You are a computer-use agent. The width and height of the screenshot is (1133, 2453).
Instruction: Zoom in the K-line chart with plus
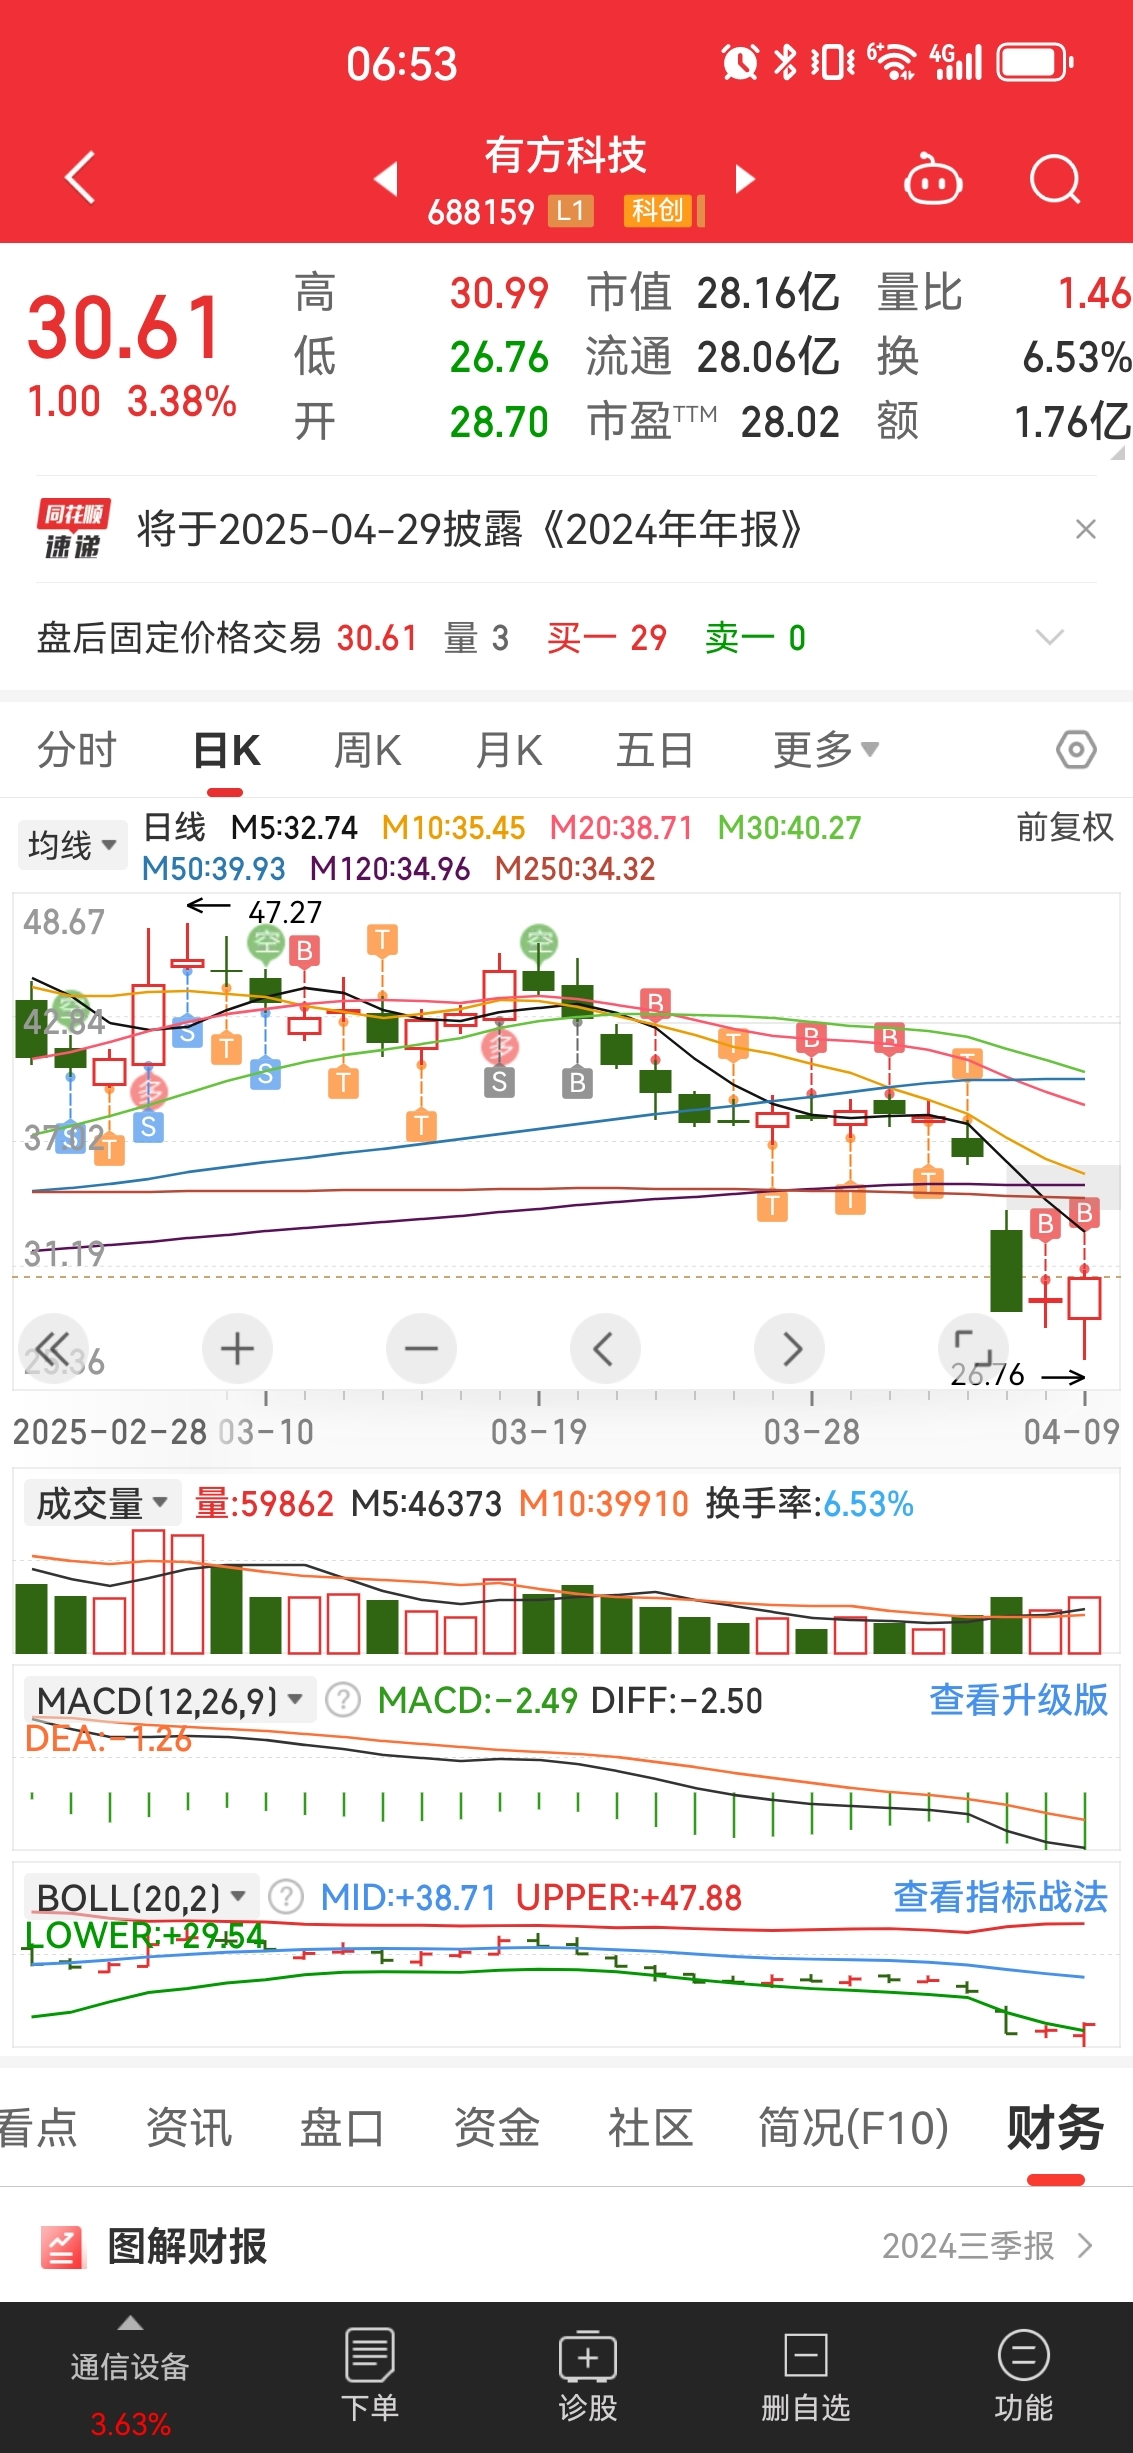click(237, 1349)
